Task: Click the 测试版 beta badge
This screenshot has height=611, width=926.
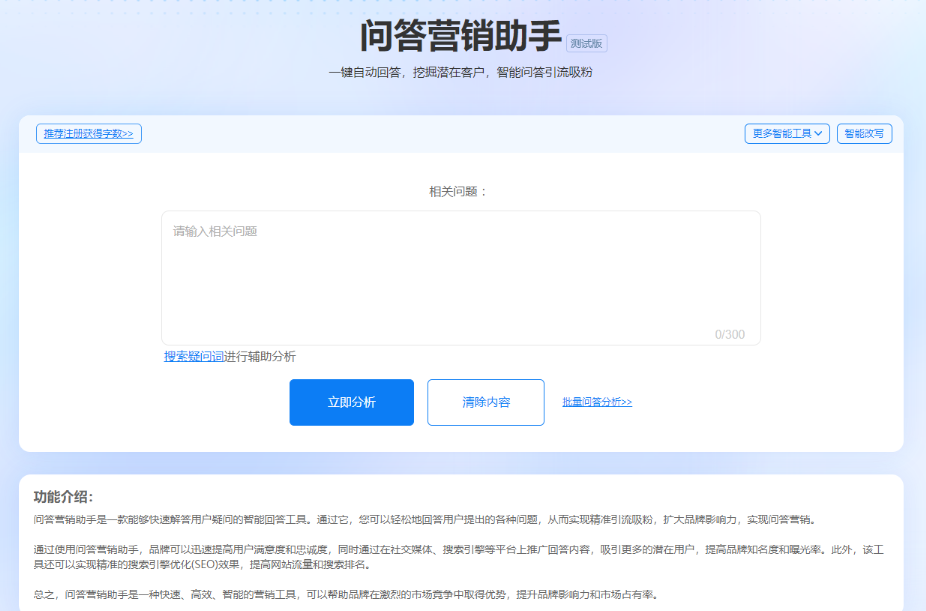Action: tap(587, 43)
